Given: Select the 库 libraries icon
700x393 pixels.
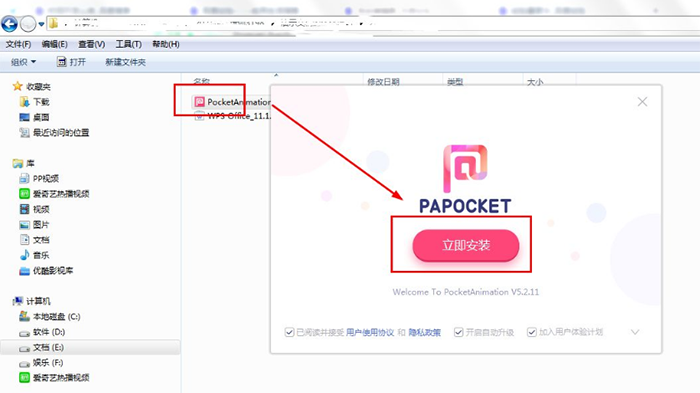Looking at the screenshot, I should 18,163.
